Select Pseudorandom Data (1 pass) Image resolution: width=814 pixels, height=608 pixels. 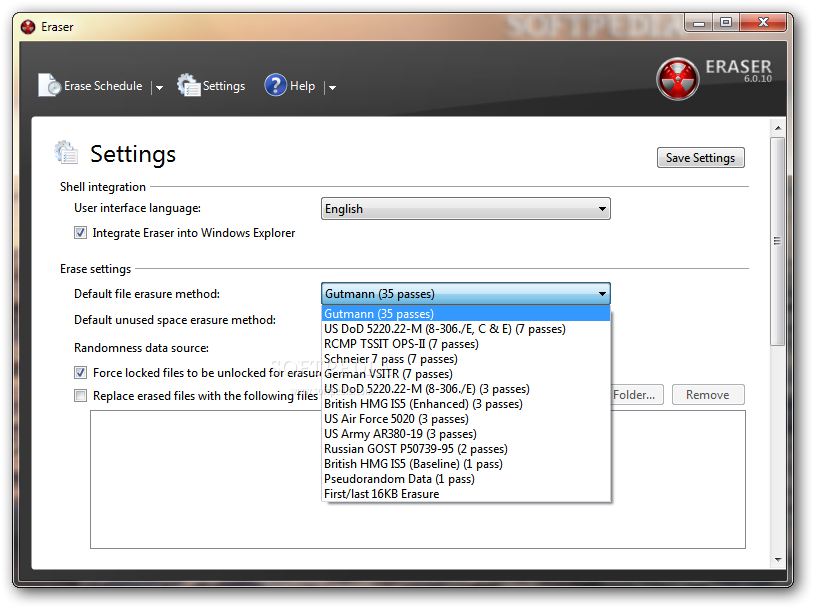pos(466,479)
